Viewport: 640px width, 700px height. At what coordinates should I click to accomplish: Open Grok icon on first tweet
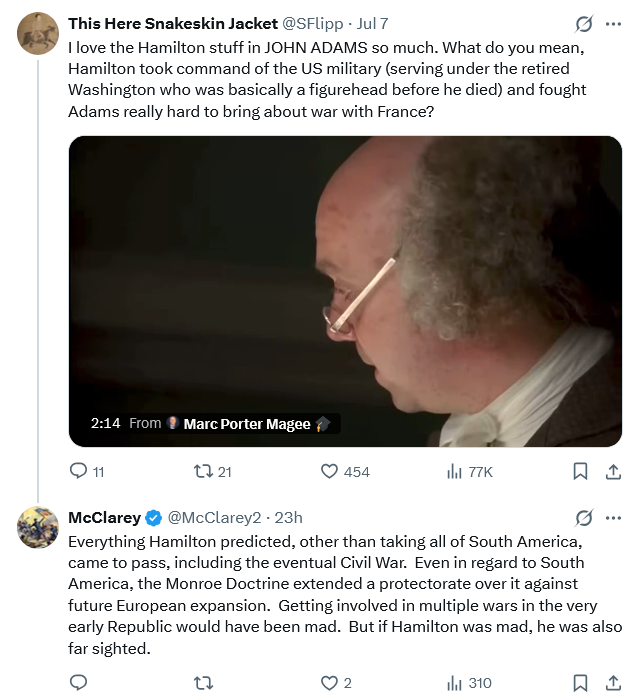pyautogui.click(x=584, y=24)
